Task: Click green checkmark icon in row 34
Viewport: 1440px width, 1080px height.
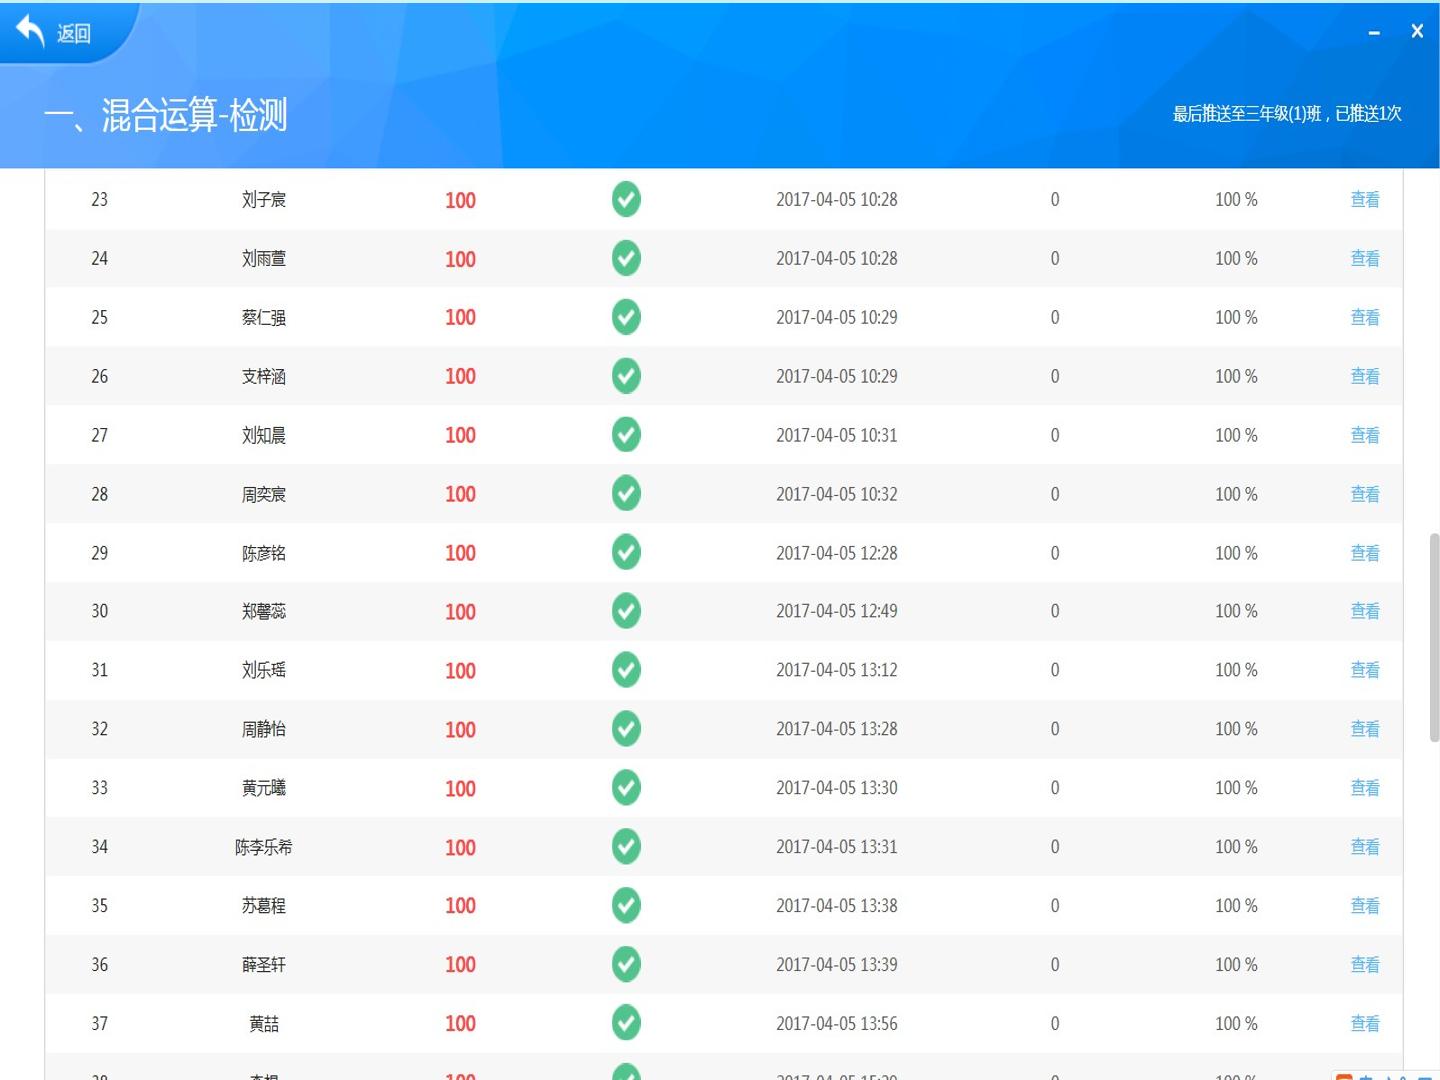Action: (626, 847)
